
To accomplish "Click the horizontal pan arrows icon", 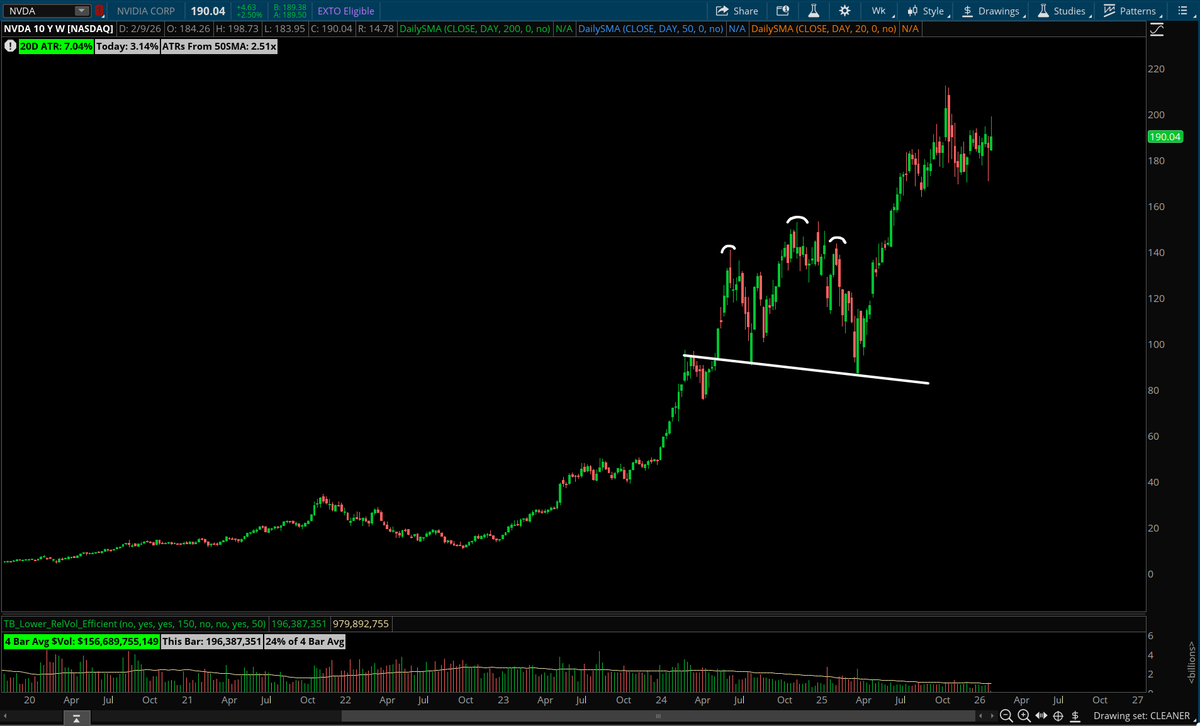I will [1041, 716].
